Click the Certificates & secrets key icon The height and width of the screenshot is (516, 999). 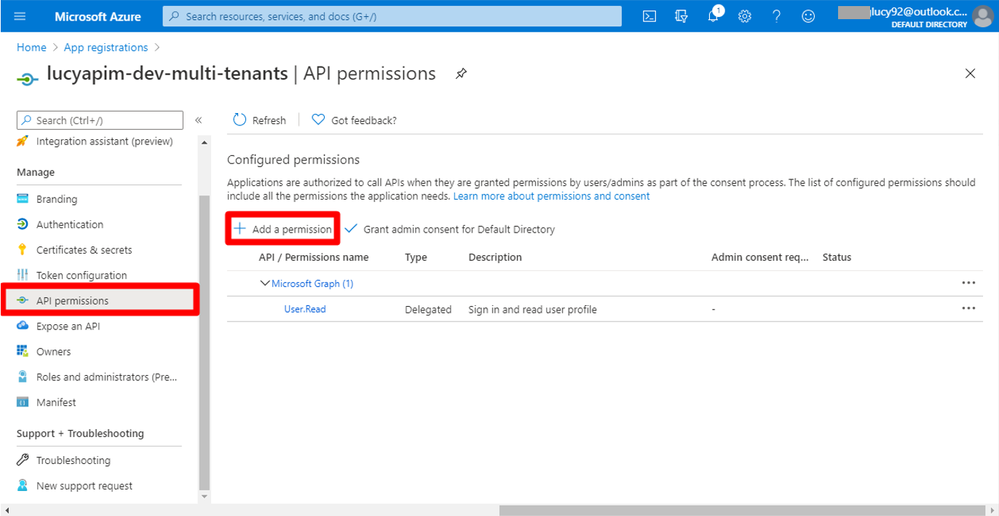coord(22,250)
